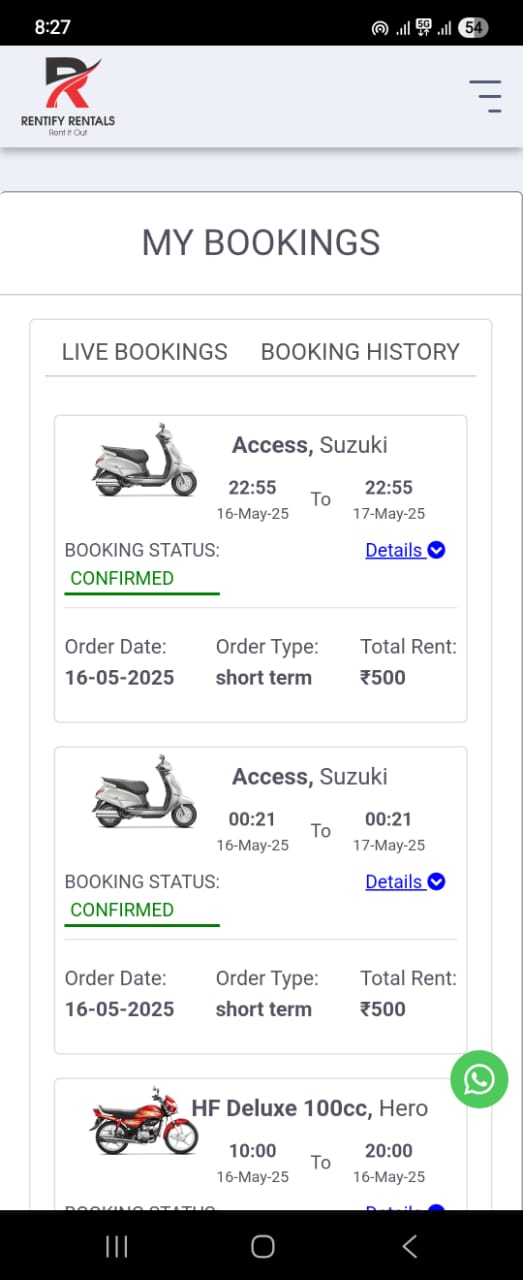The height and width of the screenshot is (1280, 523).
Task: Tap CONFIRMED status of second booking
Action: (x=122, y=910)
